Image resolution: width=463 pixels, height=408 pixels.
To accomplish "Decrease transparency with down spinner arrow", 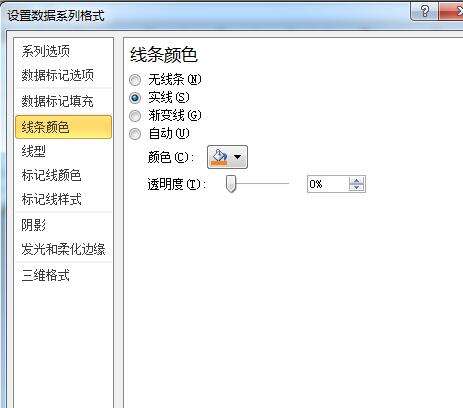I will pyautogui.click(x=356, y=187).
